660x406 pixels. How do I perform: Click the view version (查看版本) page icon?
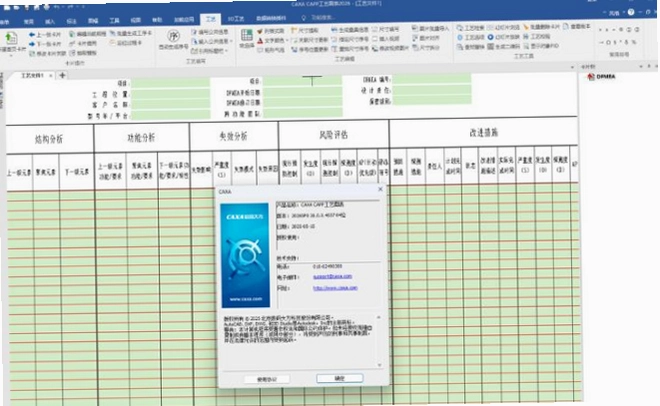click(x=566, y=26)
